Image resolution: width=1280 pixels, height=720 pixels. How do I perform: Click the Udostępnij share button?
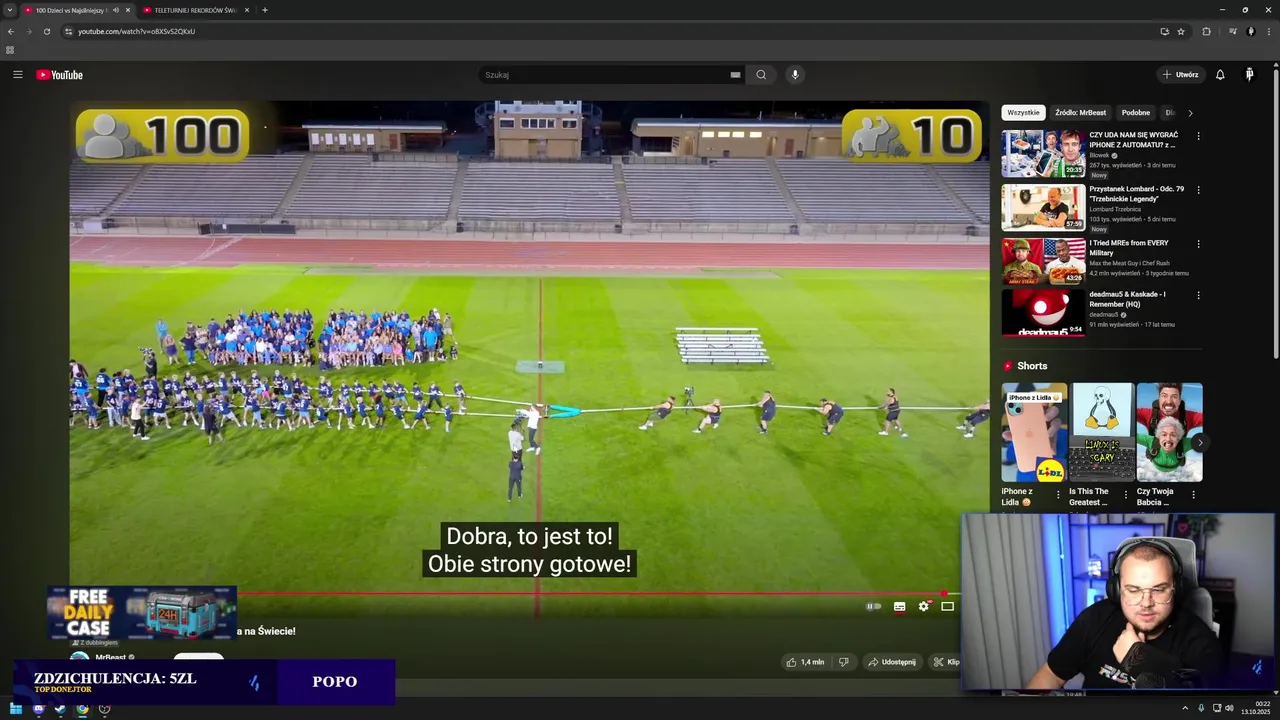click(x=892, y=662)
